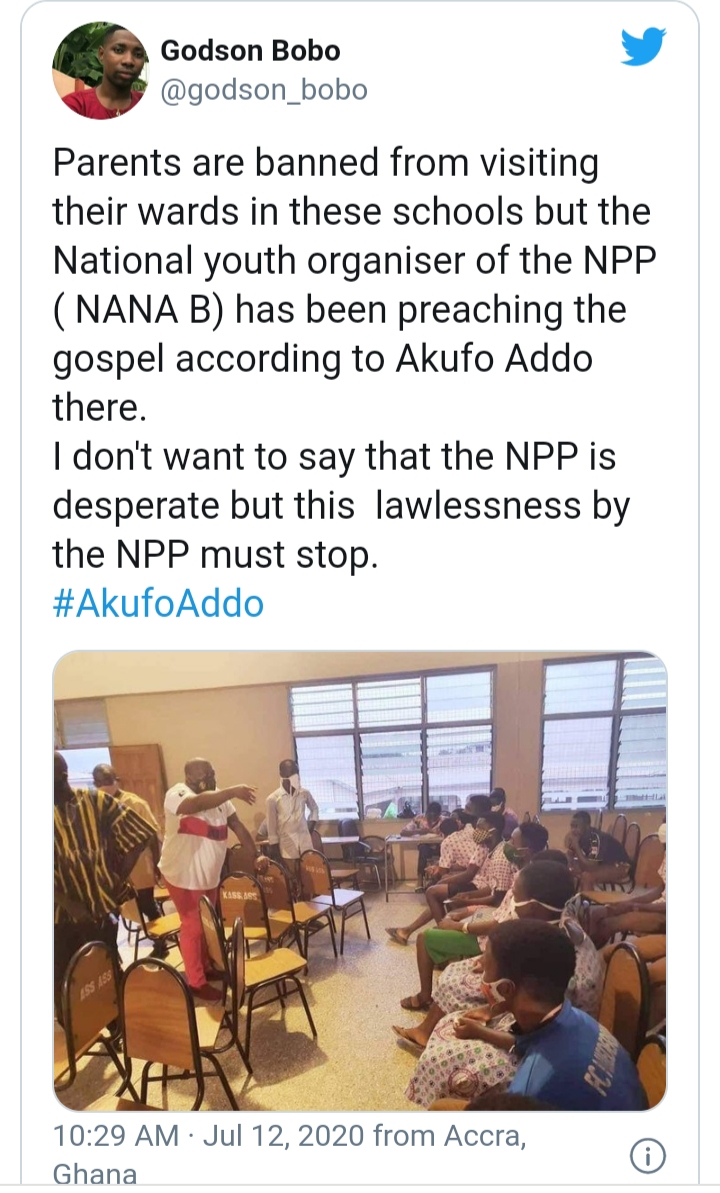This screenshot has height=1193, width=720.
Task: Click the Twitter bird logo
Action: (x=643, y=48)
